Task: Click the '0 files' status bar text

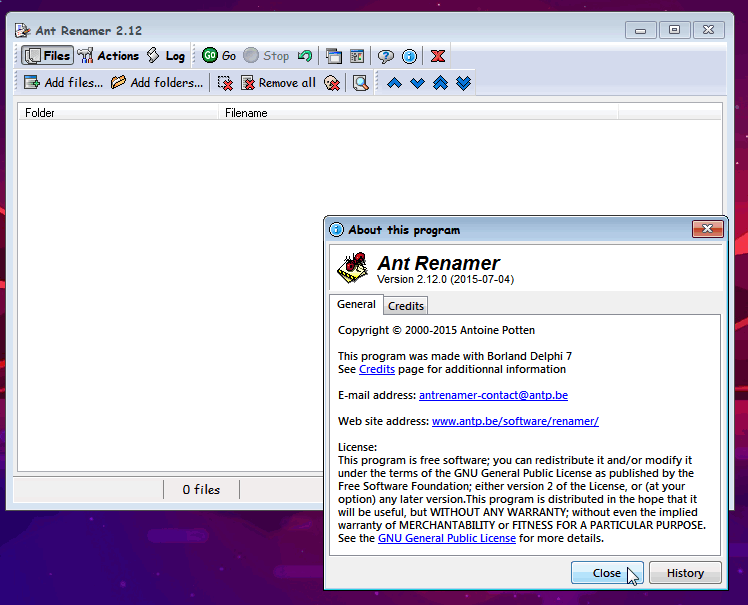Action: pyautogui.click(x=201, y=490)
